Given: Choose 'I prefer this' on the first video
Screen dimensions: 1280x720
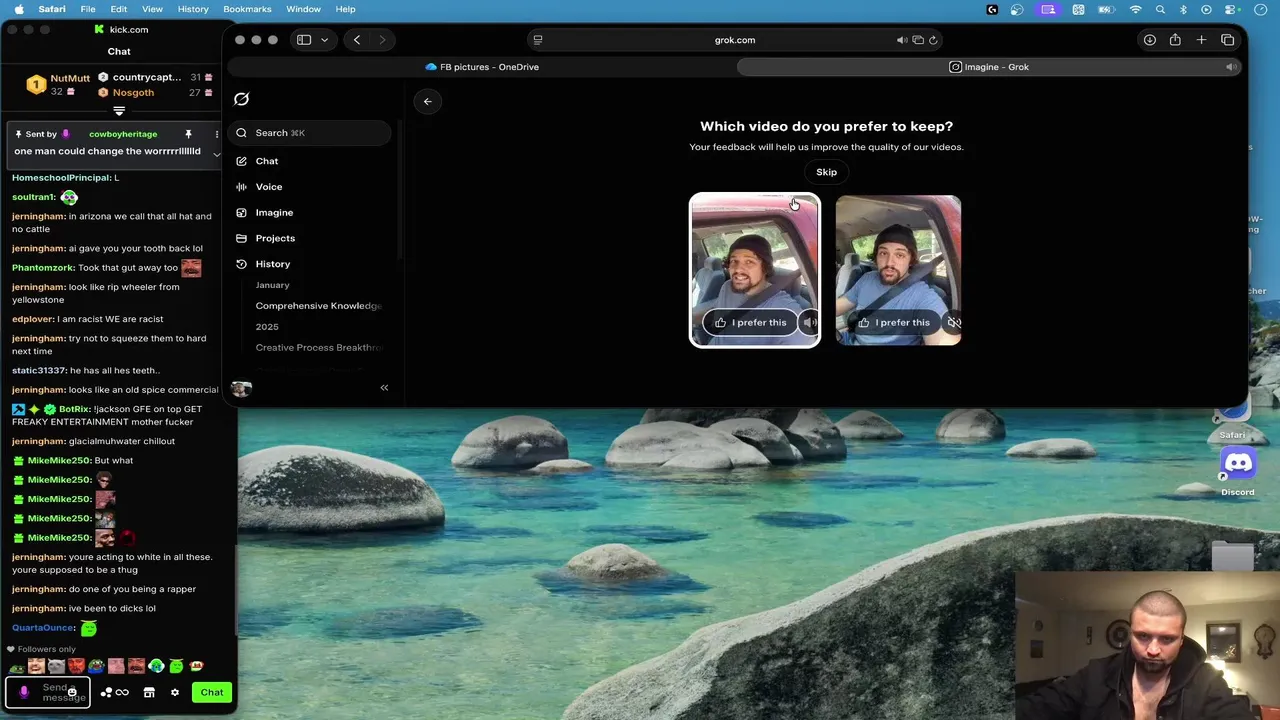Looking at the screenshot, I should [750, 322].
